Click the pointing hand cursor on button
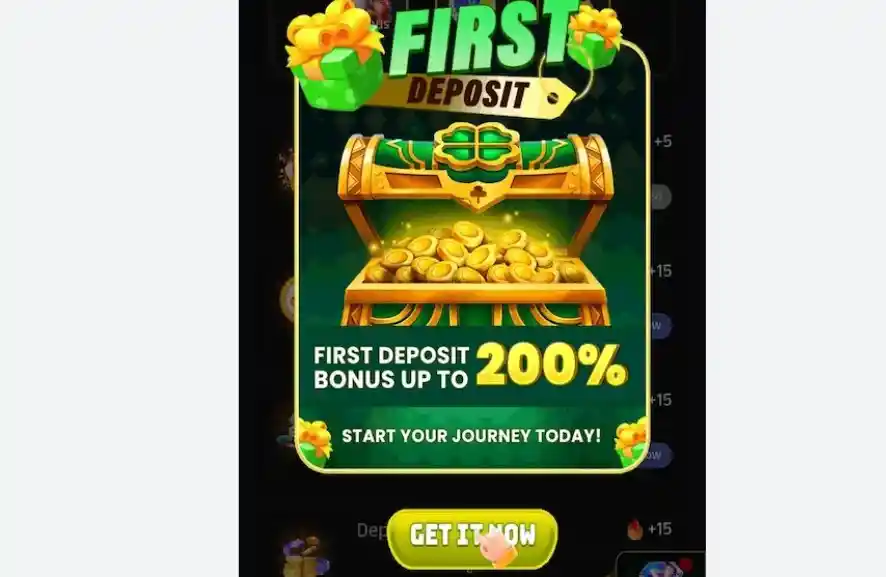Image resolution: width=886 pixels, height=577 pixels. point(498,548)
